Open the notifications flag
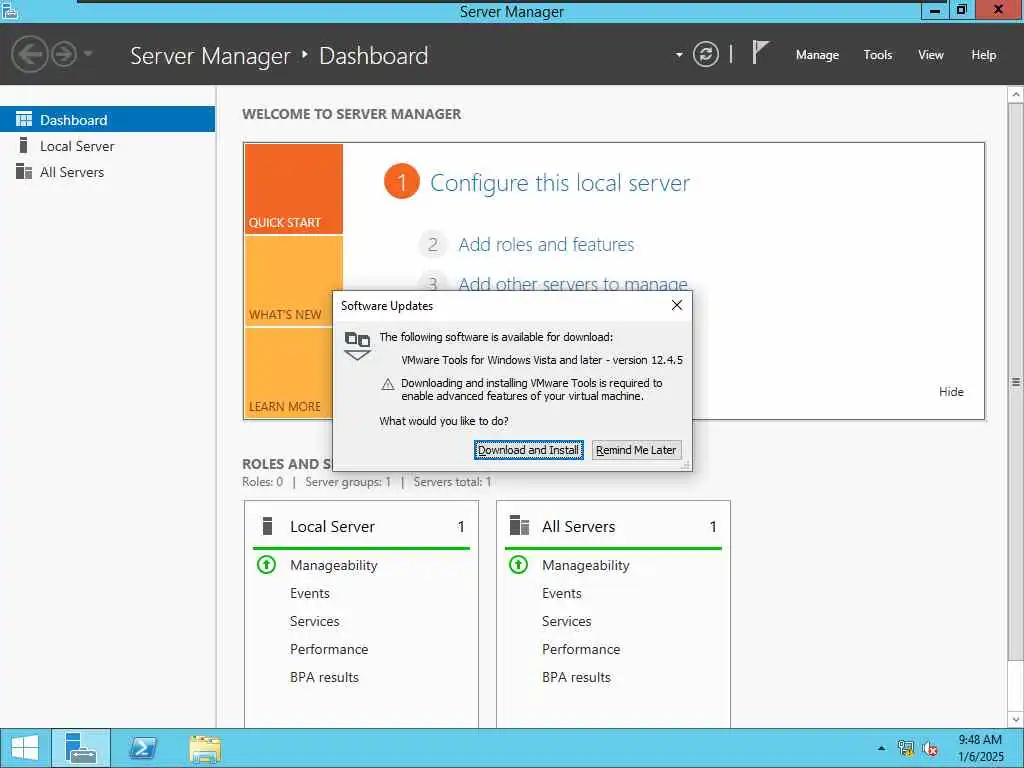1024x768 pixels. (760, 52)
